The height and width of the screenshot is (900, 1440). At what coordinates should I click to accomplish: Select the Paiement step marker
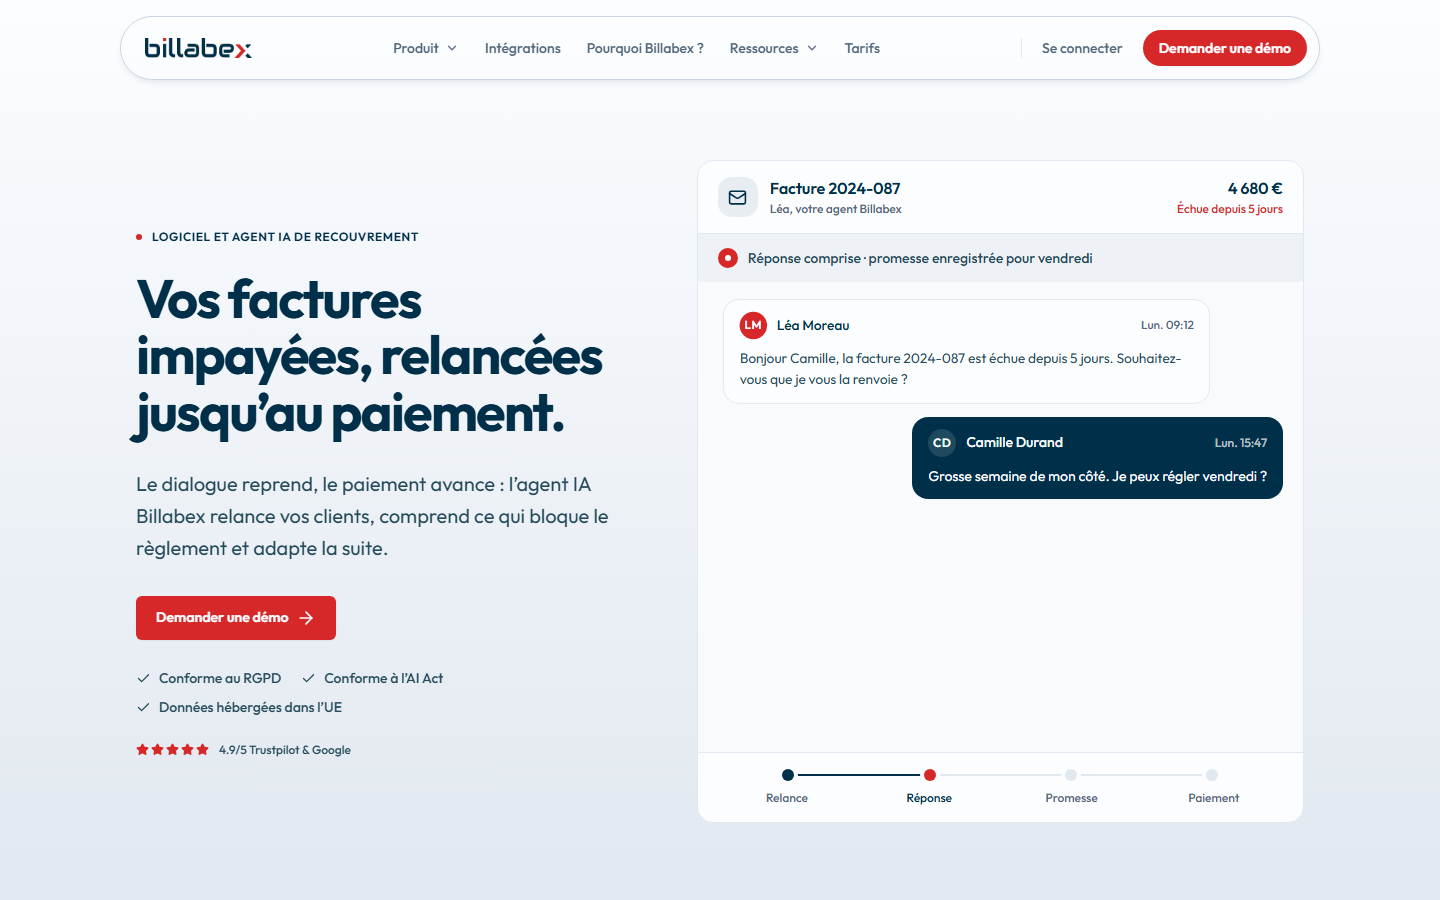[x=1212, y=775]
